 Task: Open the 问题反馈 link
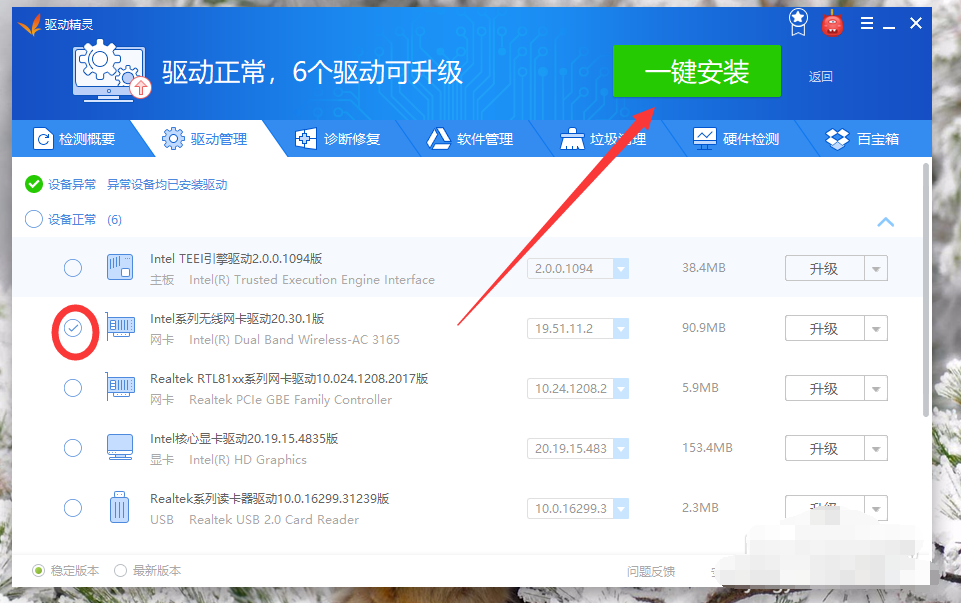651,571
